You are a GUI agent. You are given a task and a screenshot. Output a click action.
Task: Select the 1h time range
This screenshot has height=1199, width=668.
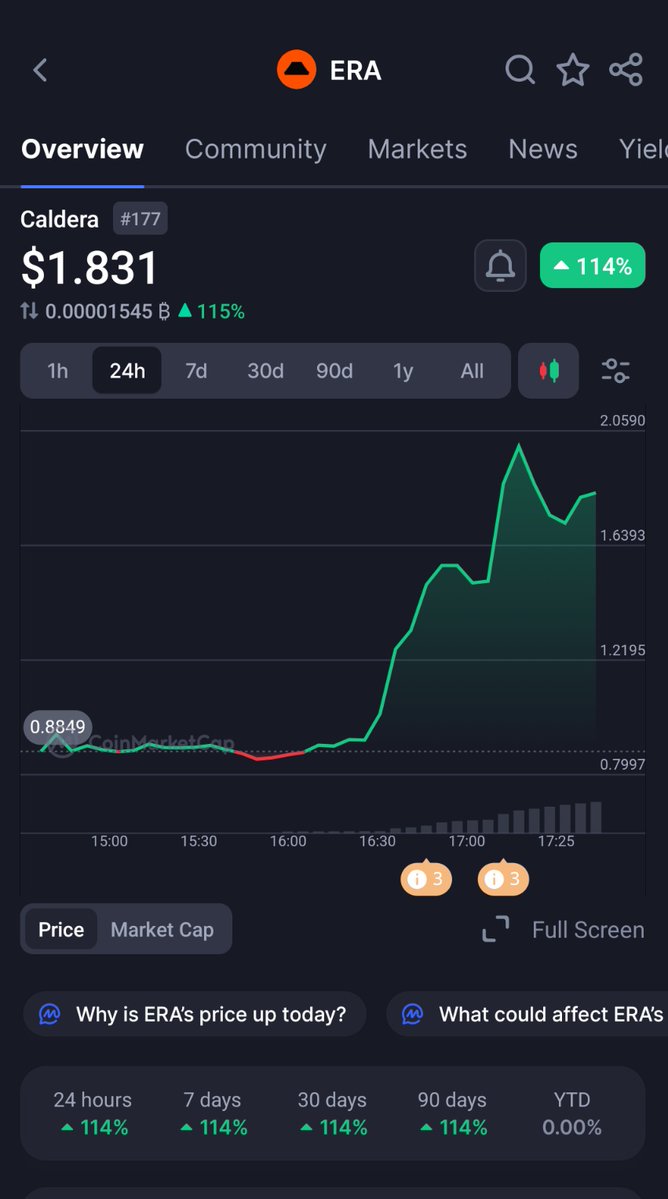tap(58, 371)
